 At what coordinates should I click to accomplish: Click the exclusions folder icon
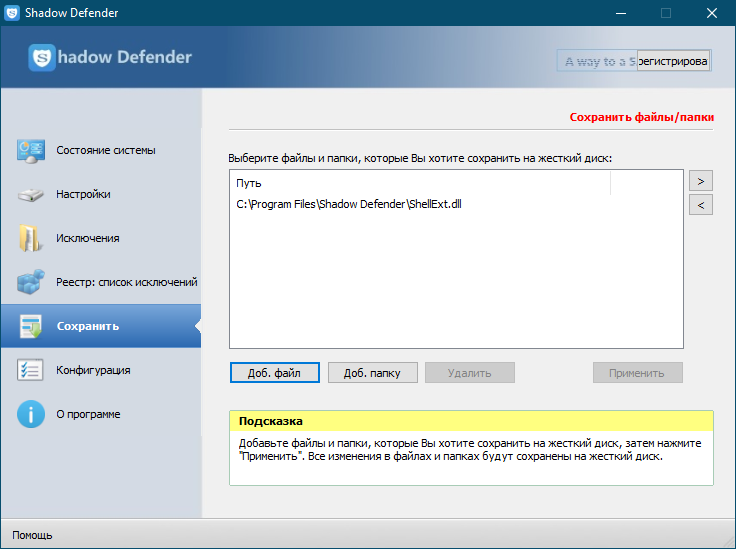pos(30,238)
